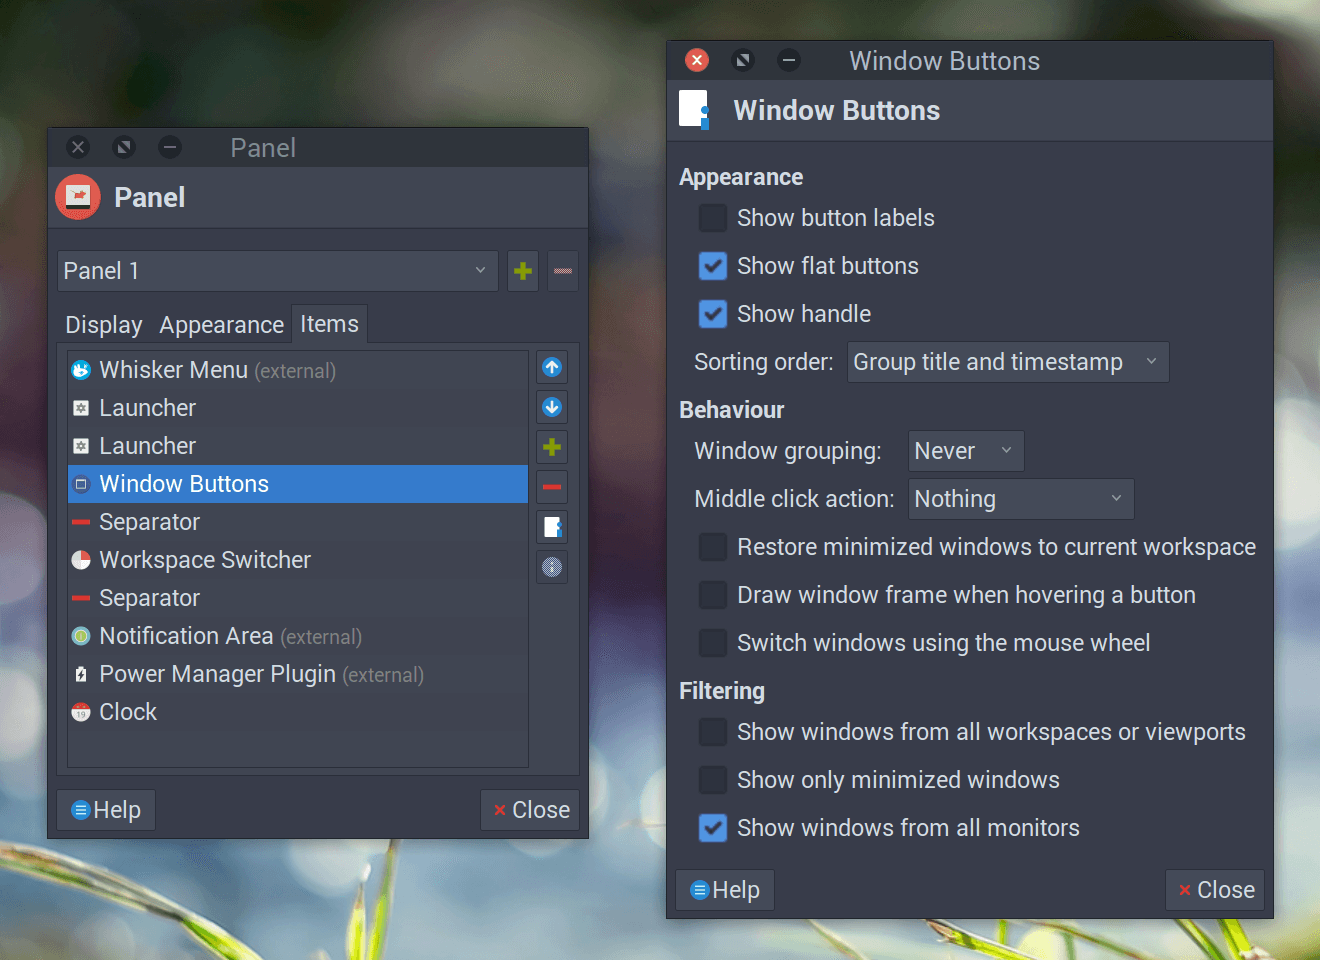Move selected item down with arrow button
Viewport: 1320px width, 960px height.
pyautogui.click(x=552, y=407)
